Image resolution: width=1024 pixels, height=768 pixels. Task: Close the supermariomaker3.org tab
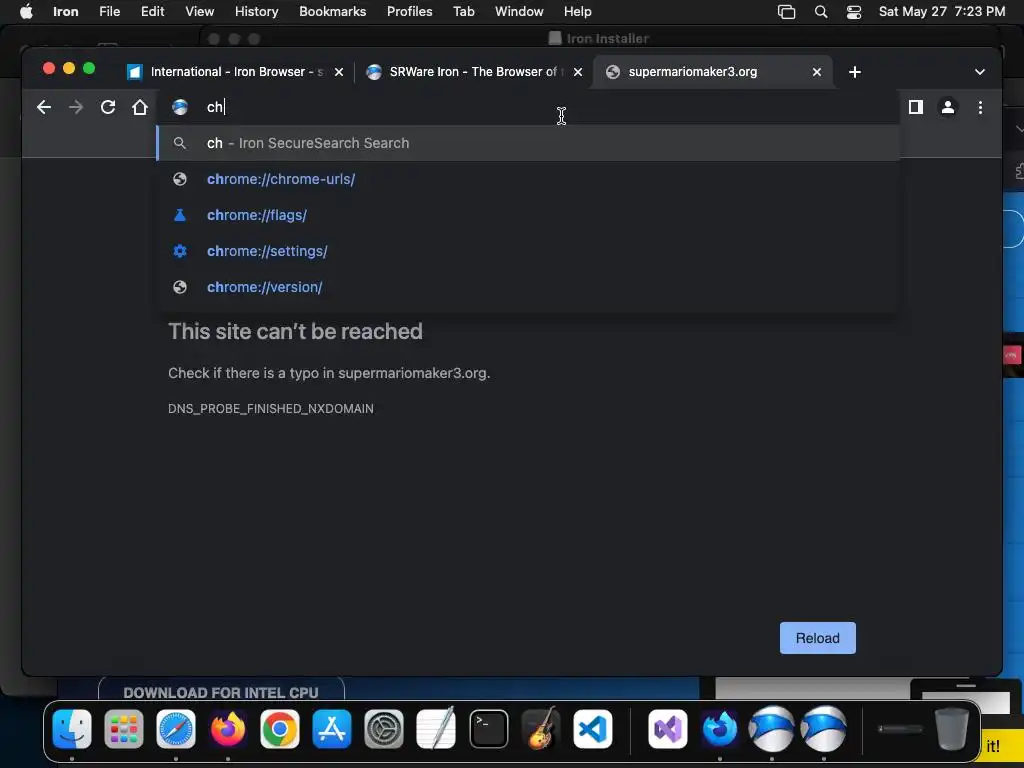816,72
